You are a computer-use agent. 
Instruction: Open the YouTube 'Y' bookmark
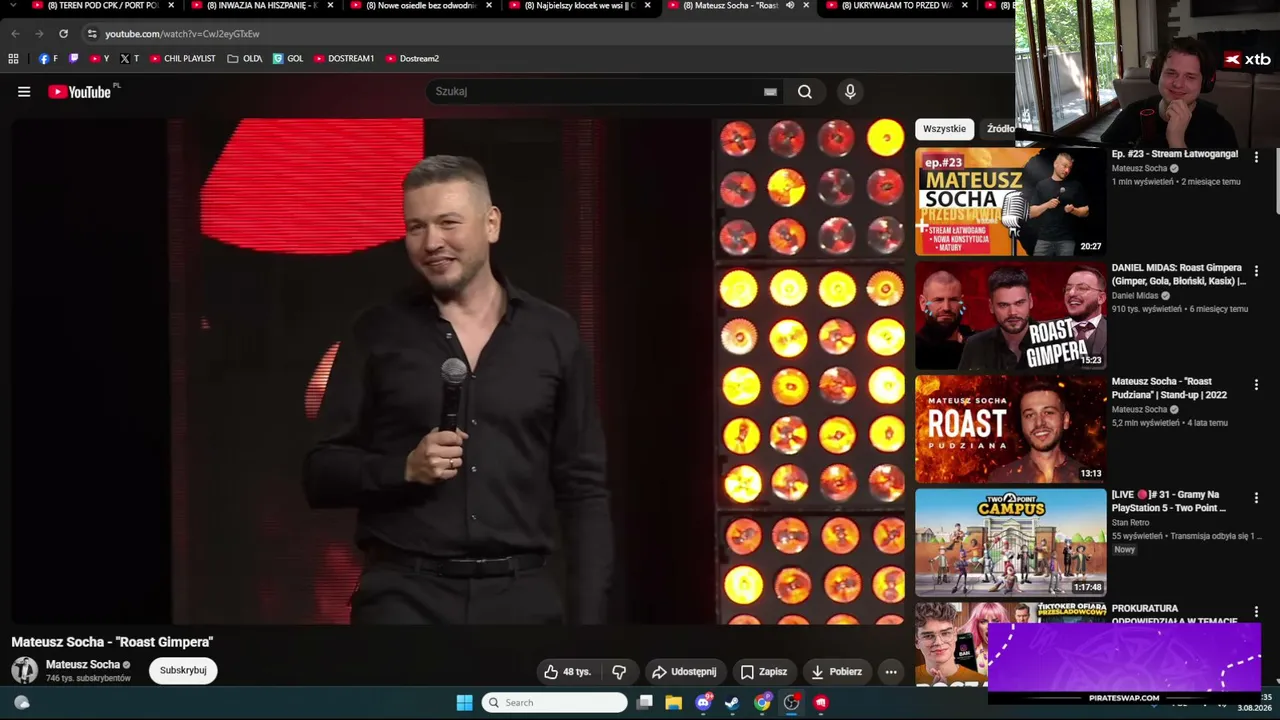[x=100, y=59]
